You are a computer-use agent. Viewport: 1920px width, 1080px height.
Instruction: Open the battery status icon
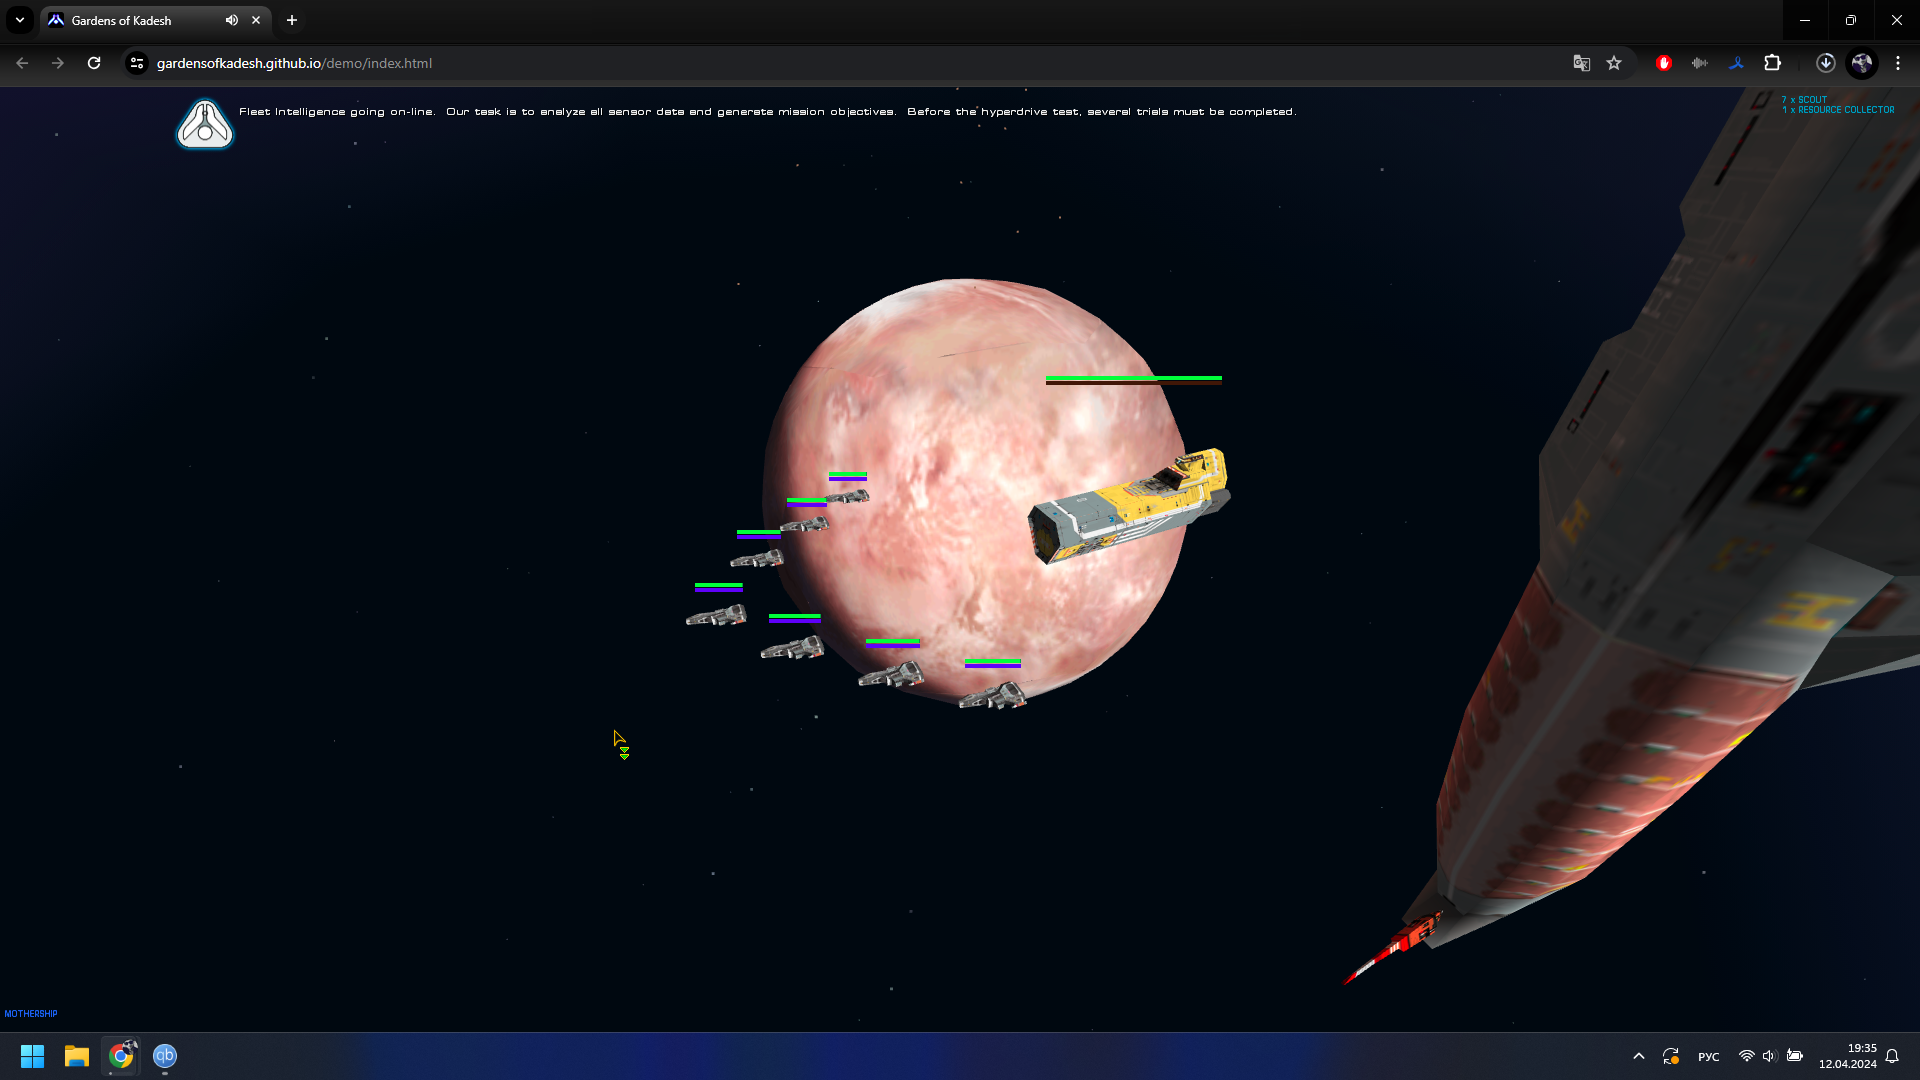[x=1795, y=1056]
